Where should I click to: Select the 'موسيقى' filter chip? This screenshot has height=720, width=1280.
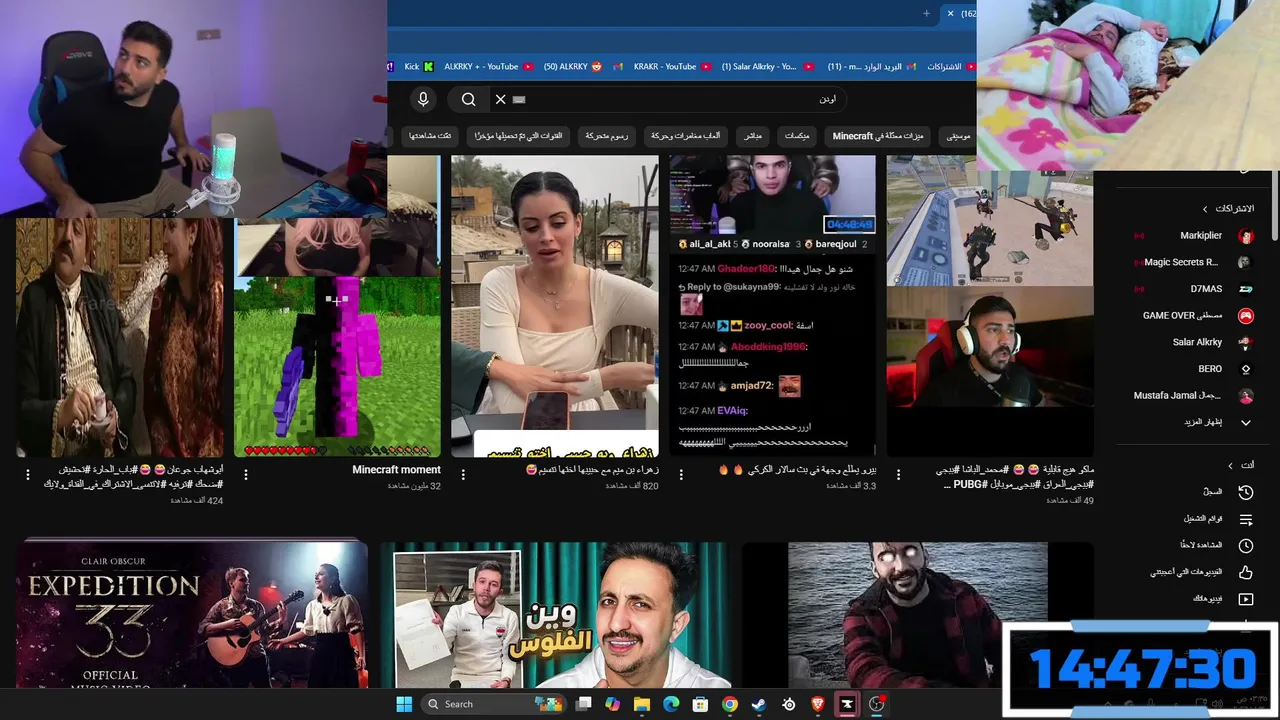958,136
